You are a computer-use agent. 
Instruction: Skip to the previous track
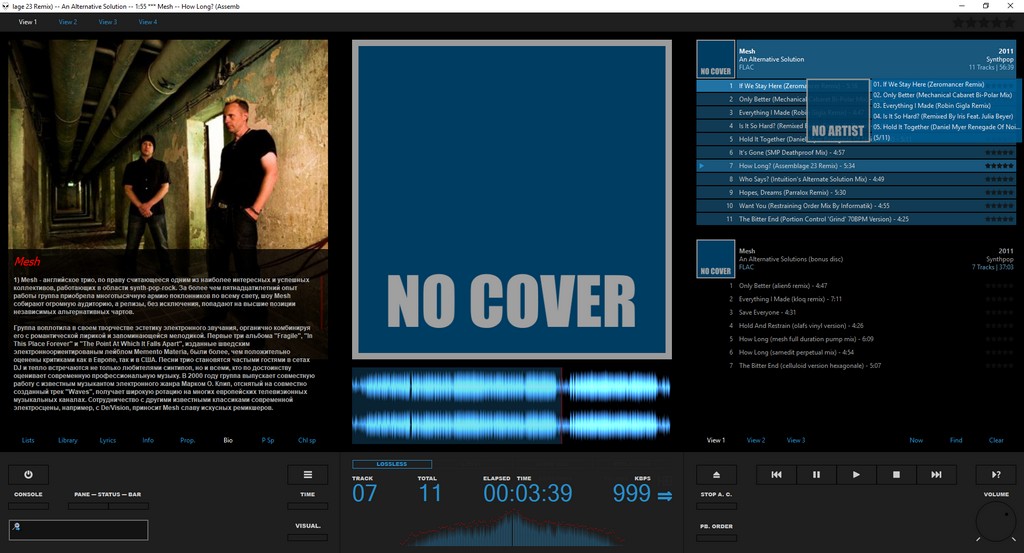(x=776, y=475)
